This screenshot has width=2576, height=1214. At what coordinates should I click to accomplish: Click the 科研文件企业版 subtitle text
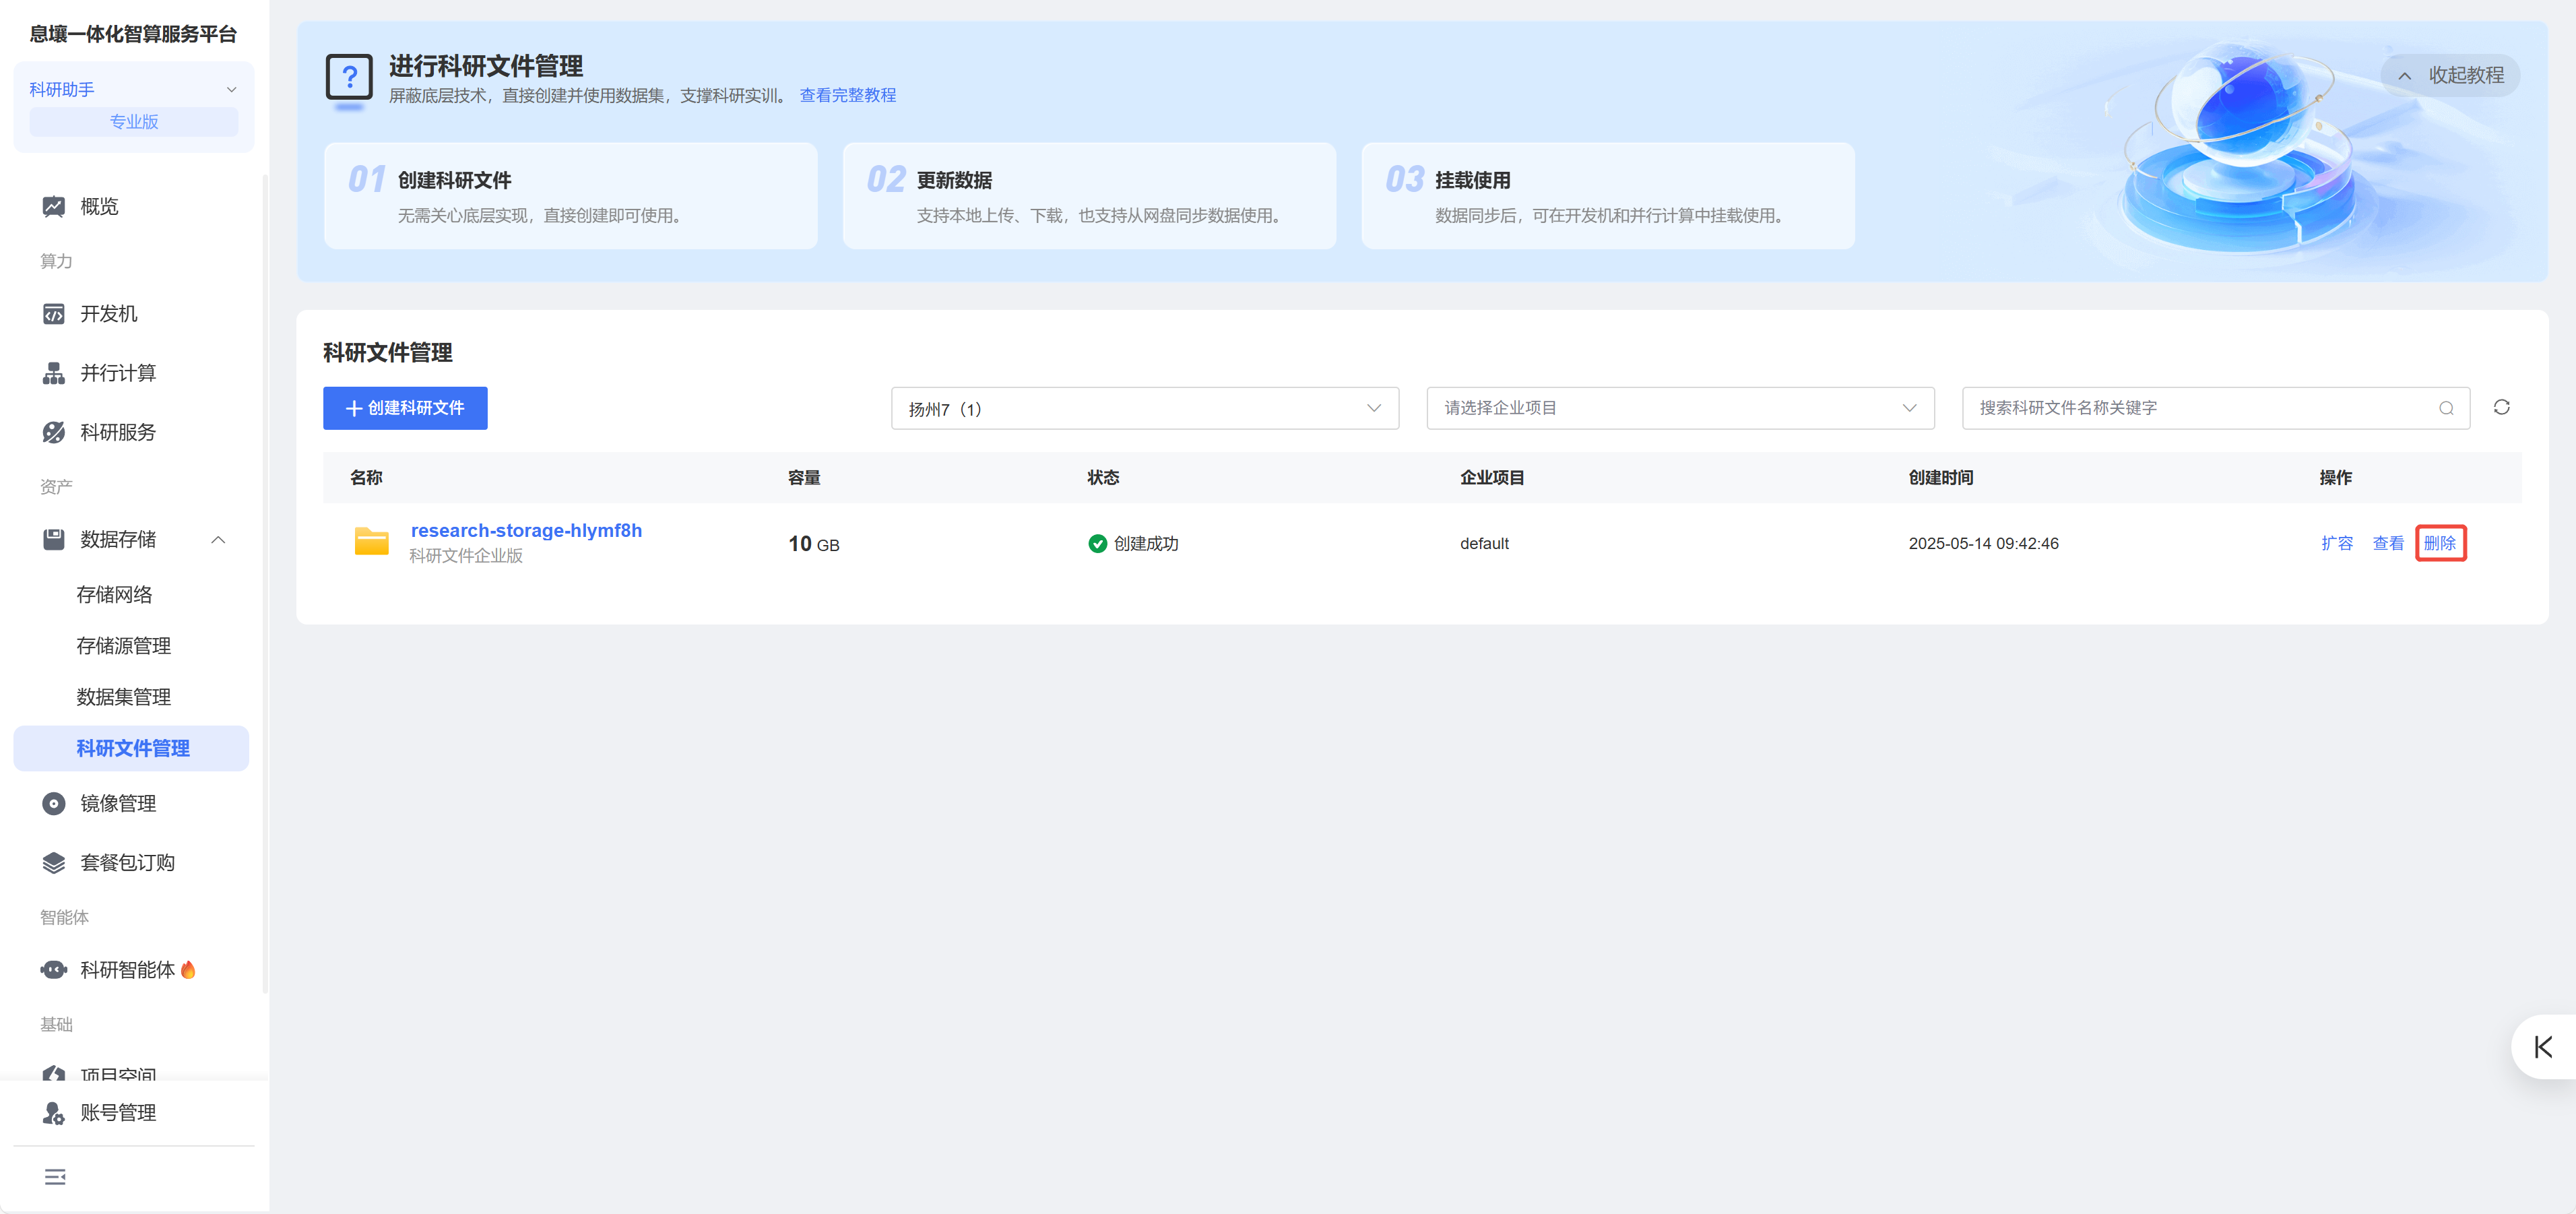[x=465, y=556]
